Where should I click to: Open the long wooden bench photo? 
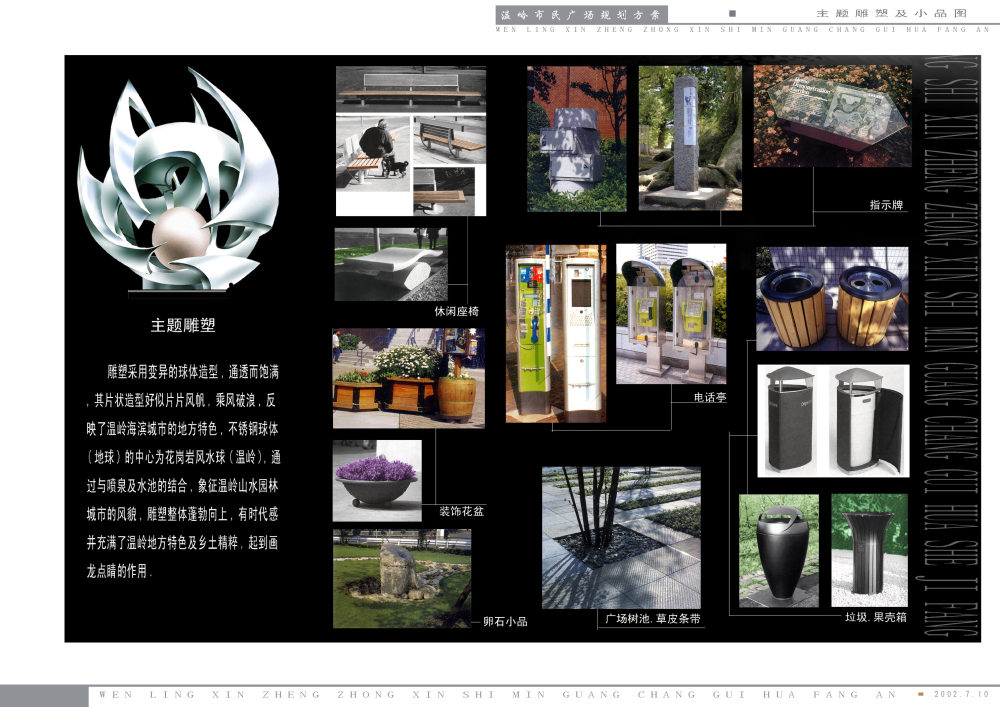(x=410, y=89)
